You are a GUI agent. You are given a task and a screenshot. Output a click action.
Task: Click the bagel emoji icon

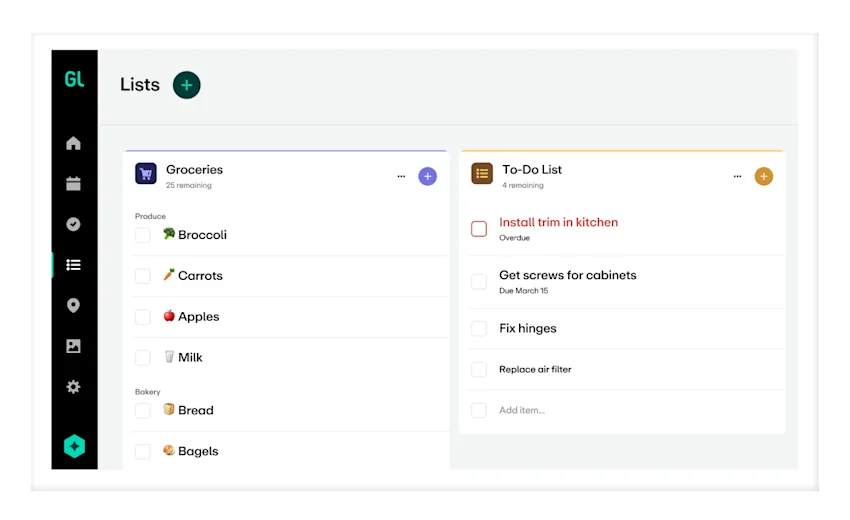pos(169,450)
